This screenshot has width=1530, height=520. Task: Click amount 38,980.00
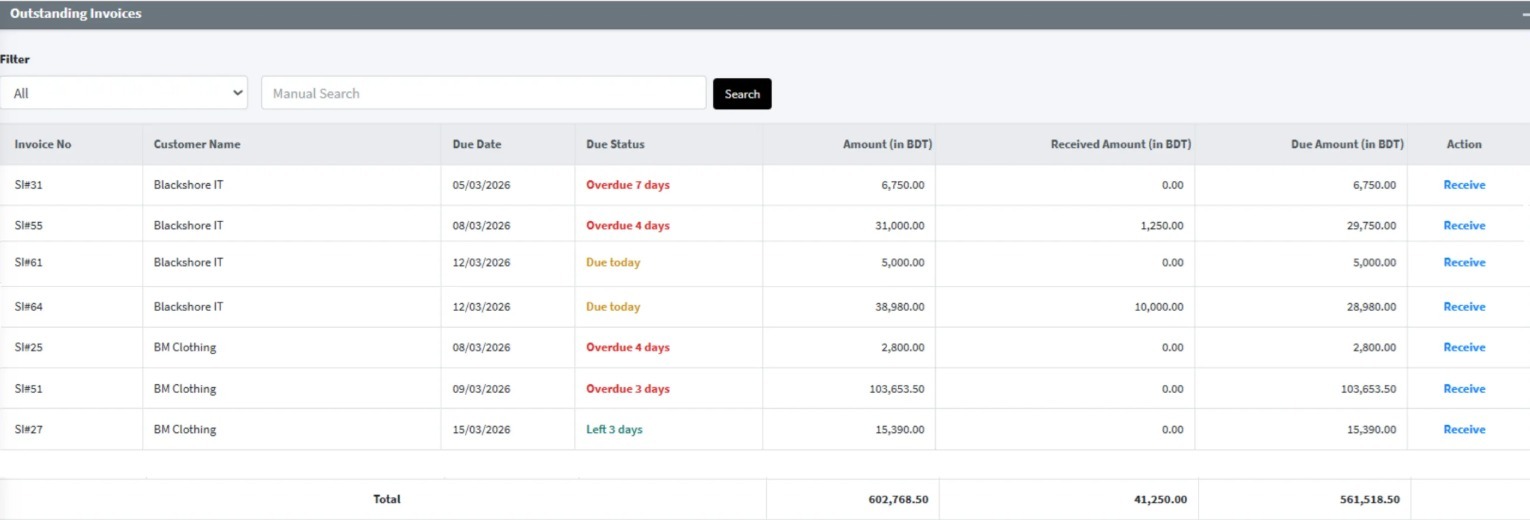[900, 307]
